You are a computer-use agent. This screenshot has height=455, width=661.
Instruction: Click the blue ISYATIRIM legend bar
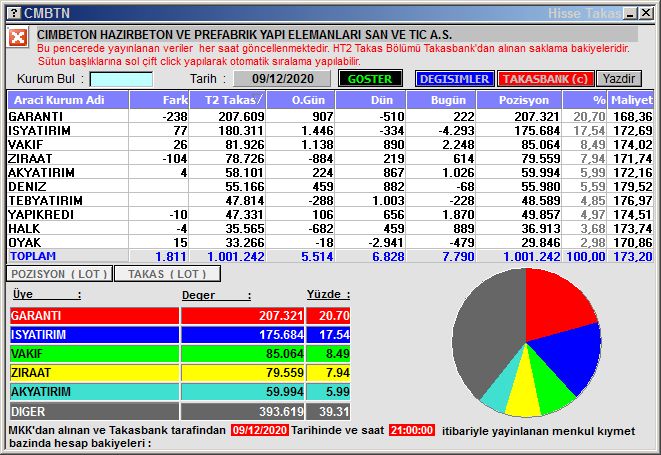tap(94, 334)
